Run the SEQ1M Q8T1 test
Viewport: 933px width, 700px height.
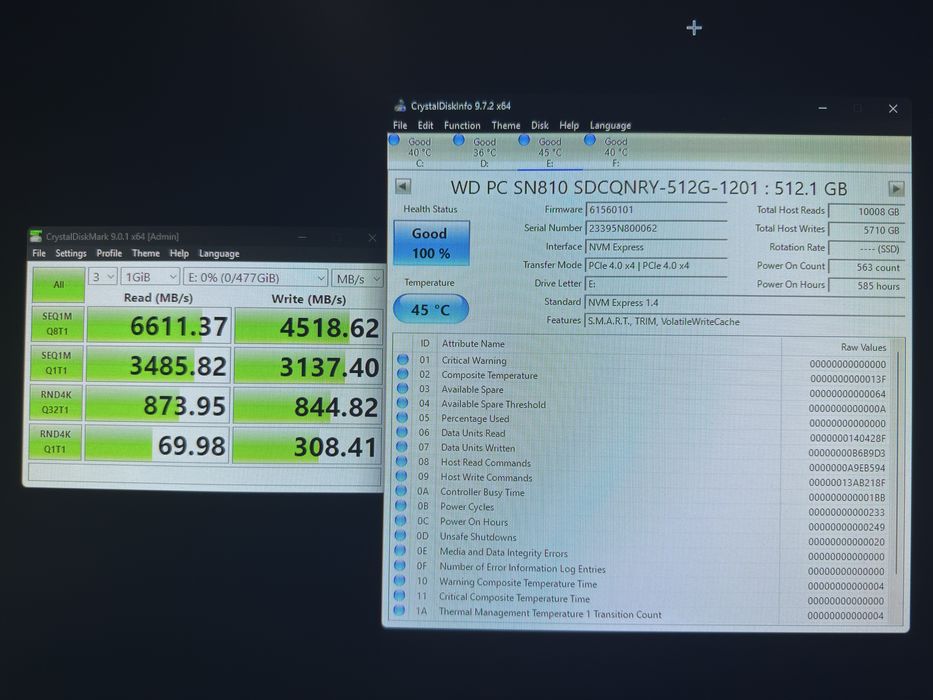click(x=57, y=324)
